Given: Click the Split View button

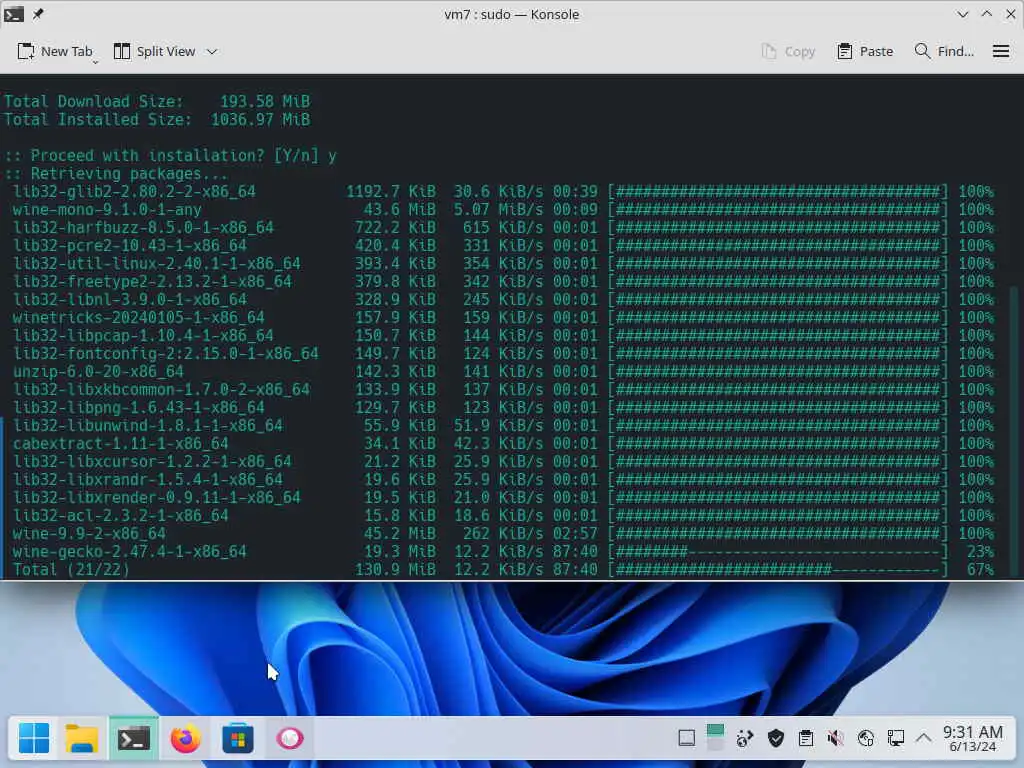Looking at the screenshot, I should tap(155, 52).
